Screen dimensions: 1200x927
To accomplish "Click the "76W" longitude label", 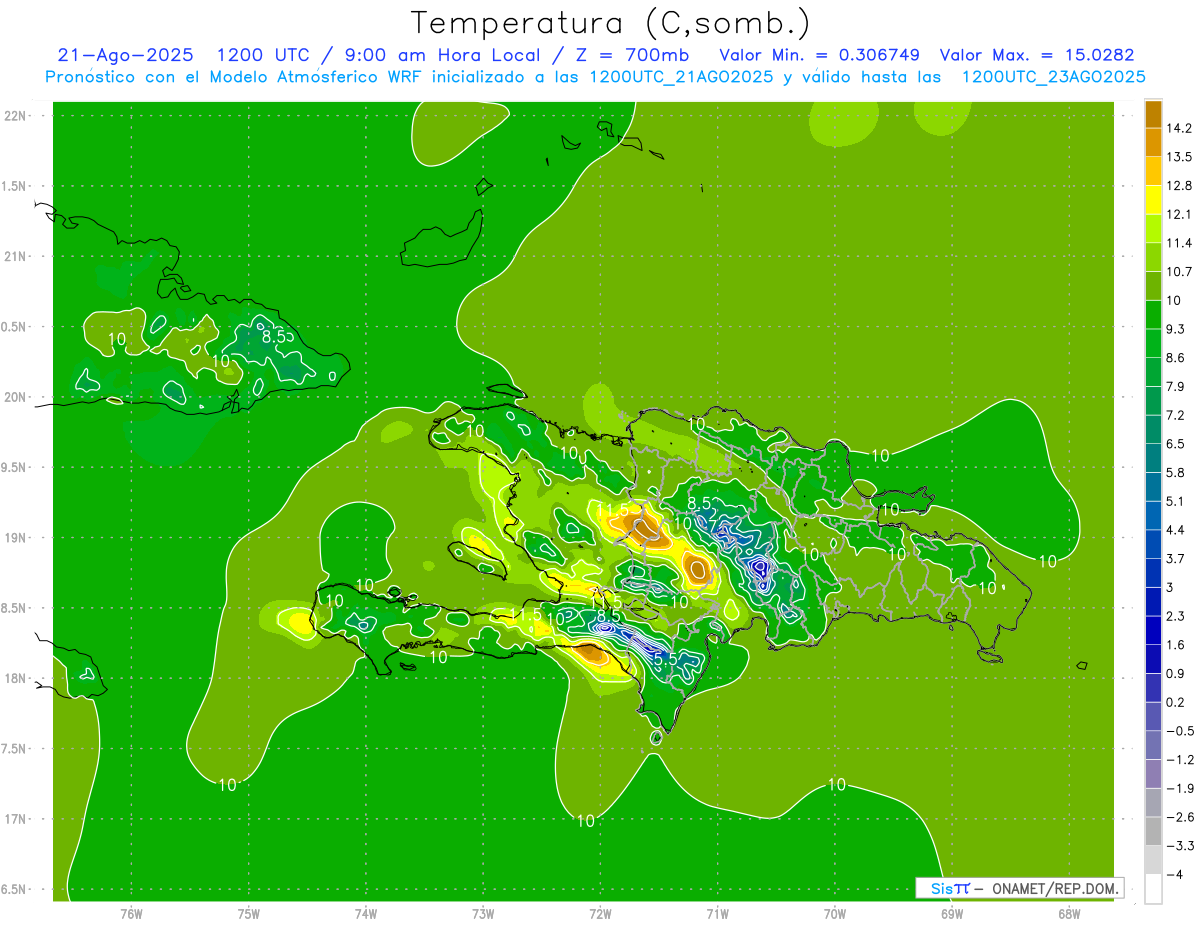I will click(131, 914).
